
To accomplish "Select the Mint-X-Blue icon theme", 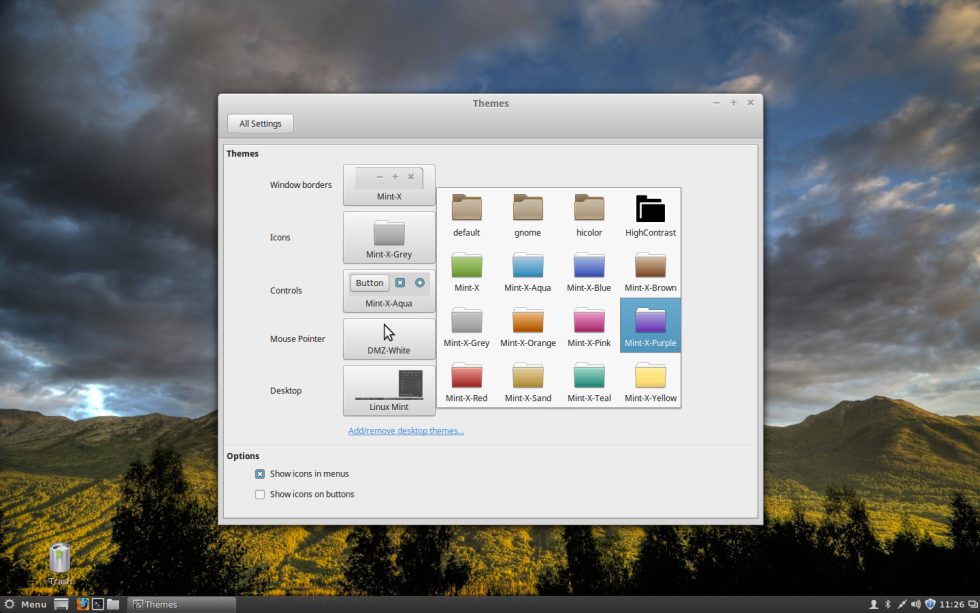I will pos(589,270).
